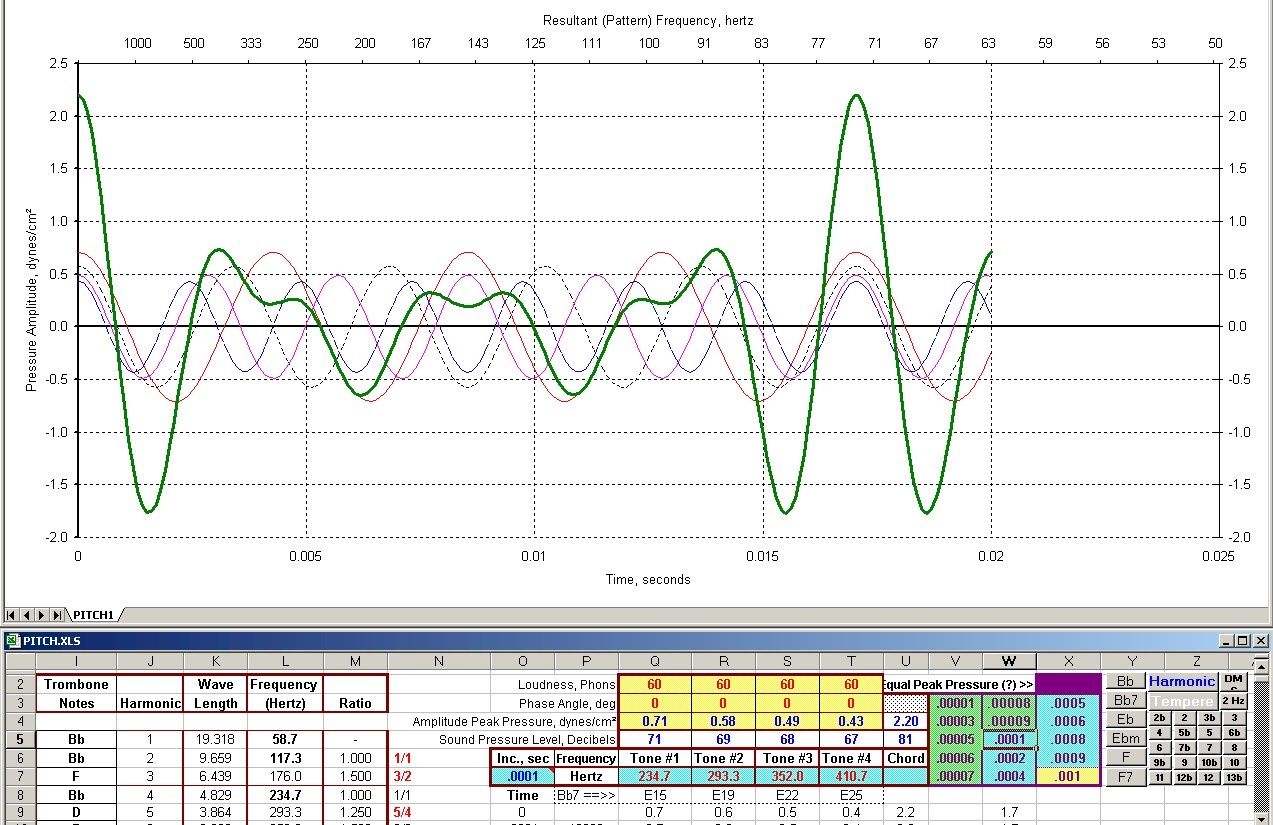Toggle the 2 Hz button
The width and height of the screenshot is (1273, 825).
(x=1234, y=701)
